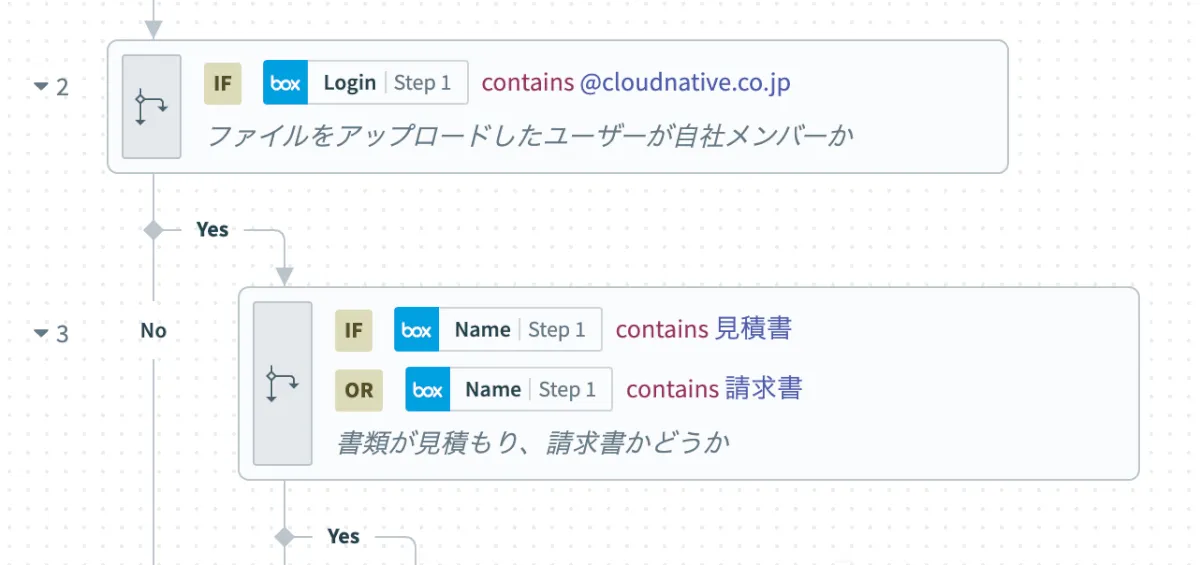The width and height of the screenshot is (1200, 565).
Task: Edit the step 3 comment 書類が見積もり
Action: point(532,442)
